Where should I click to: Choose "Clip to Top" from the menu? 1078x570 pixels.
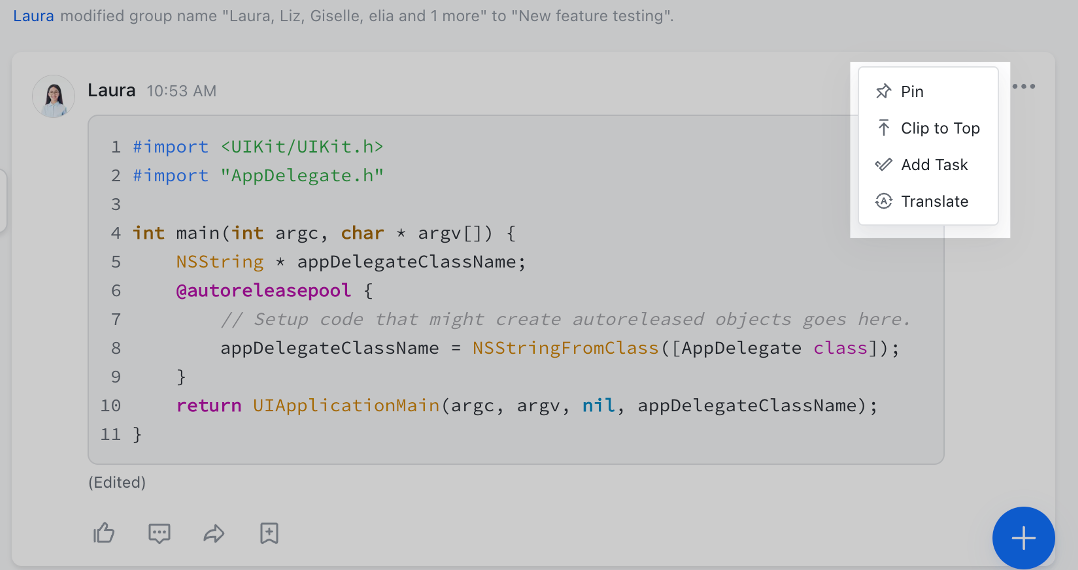[940, 128]
